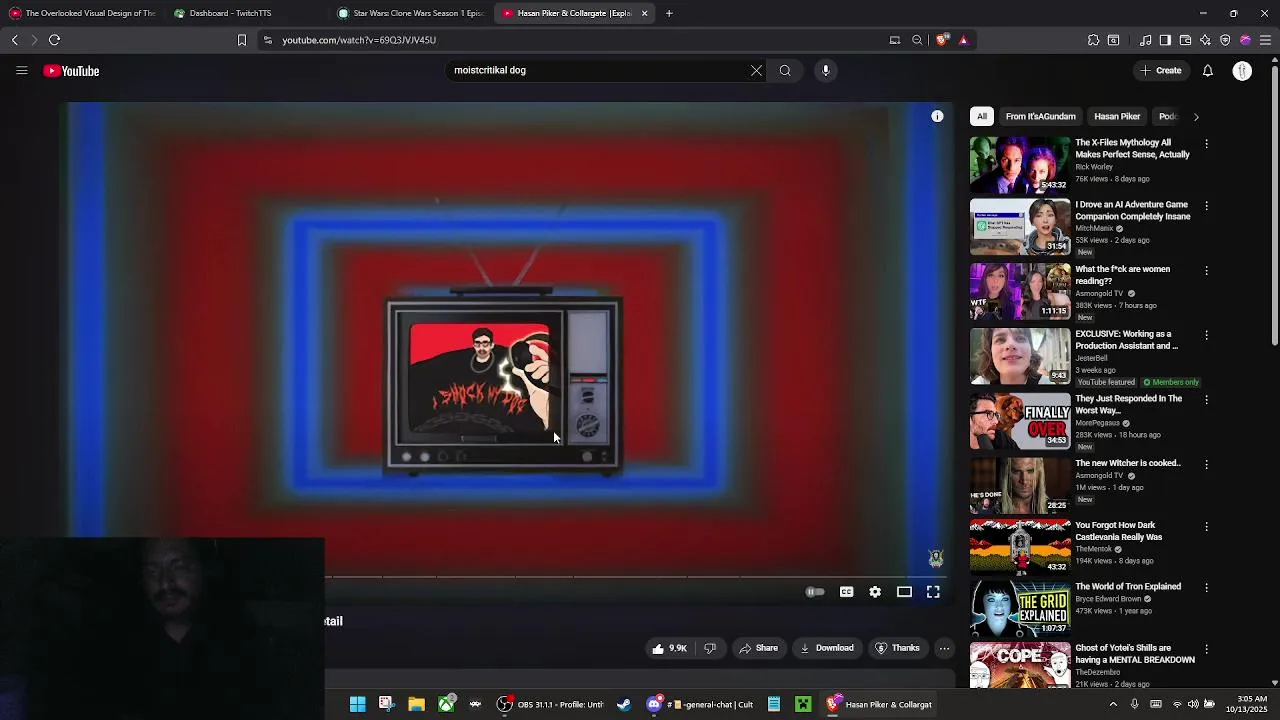Reload the current page
This screenshot has width=1280, height=720.
pyautogui.click(x=55, y=40)
